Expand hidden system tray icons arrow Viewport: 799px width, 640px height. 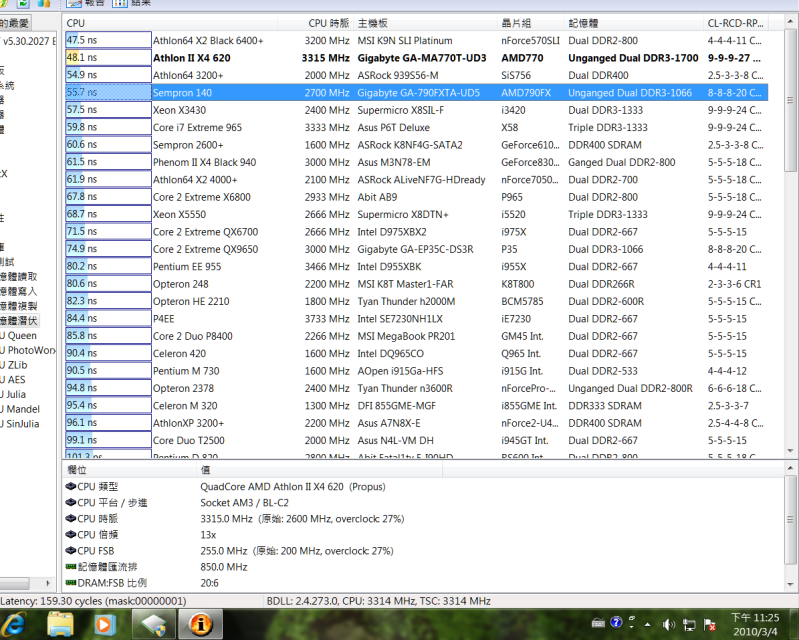[648, 624]
